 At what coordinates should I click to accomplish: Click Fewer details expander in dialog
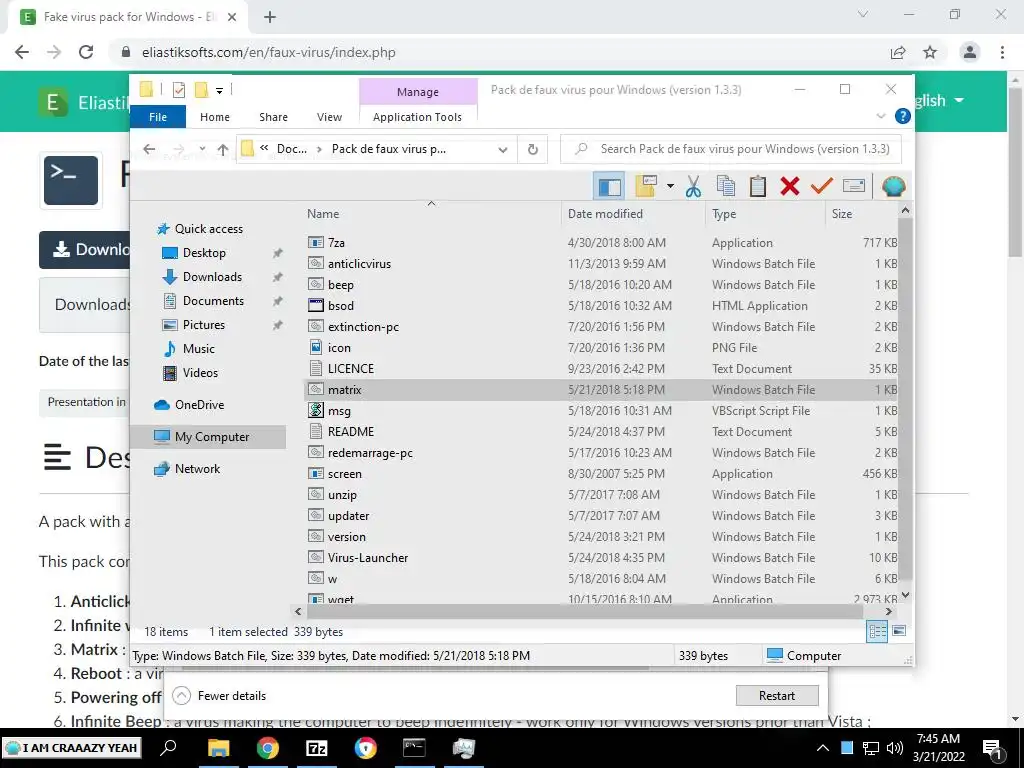coord(221,696)
